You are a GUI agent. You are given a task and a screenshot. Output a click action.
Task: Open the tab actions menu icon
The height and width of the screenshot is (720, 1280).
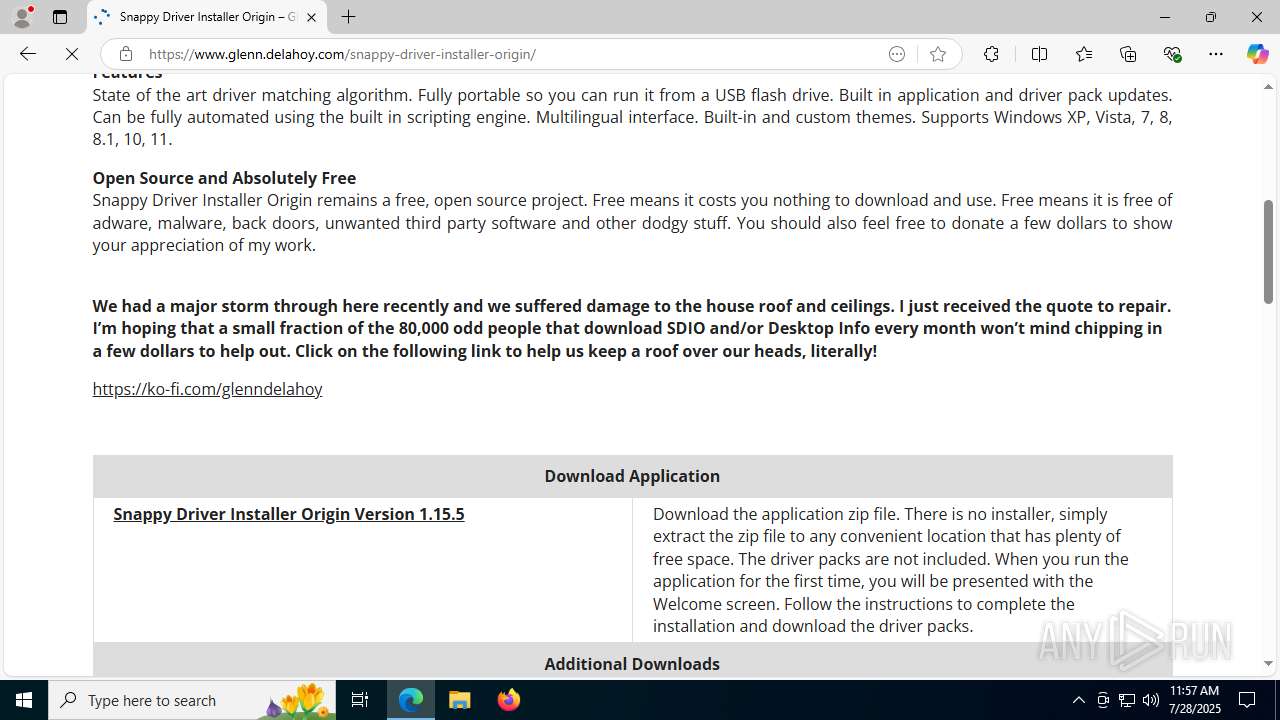pos(60,17)
